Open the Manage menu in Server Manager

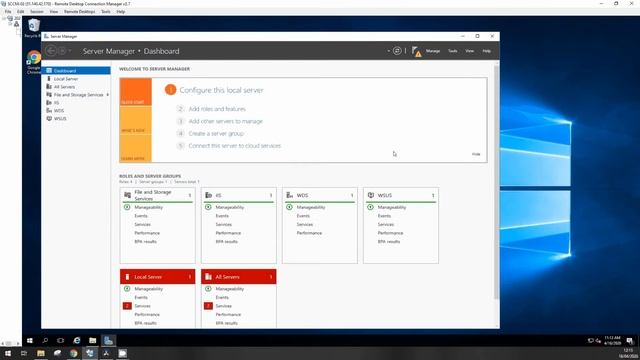(x=433, y=51)
